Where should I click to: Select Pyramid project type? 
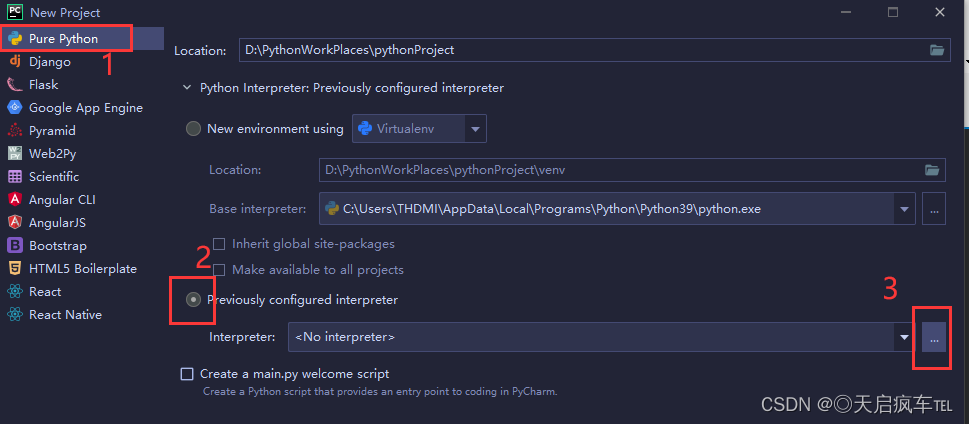[82, 130]
